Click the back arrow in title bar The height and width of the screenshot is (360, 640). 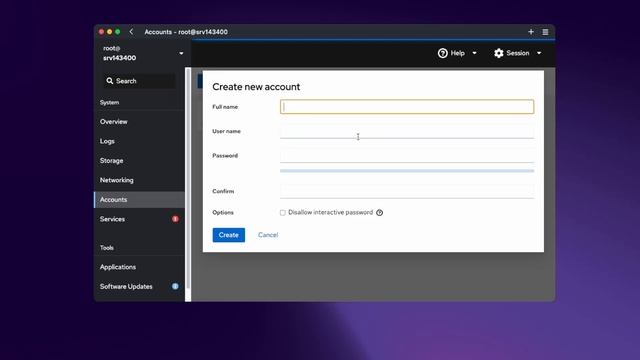tap(131, 31)
